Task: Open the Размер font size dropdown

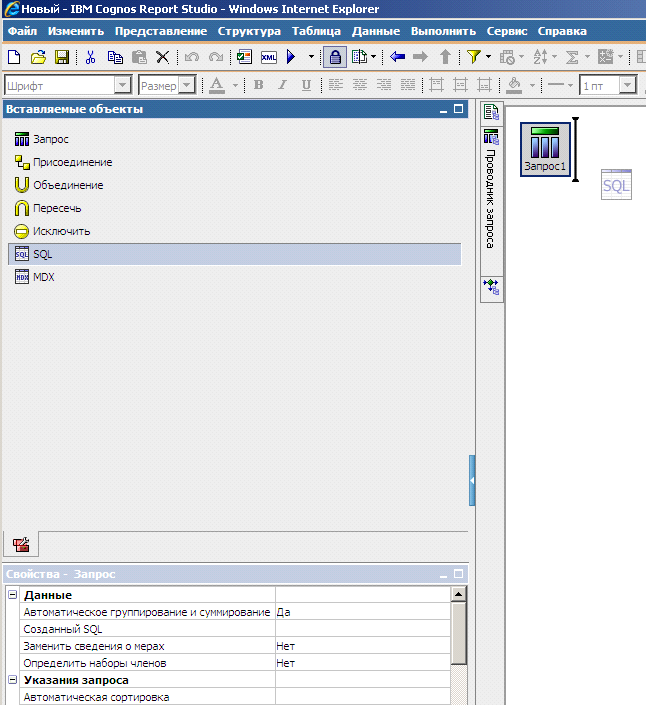Action: coord(186,86)
